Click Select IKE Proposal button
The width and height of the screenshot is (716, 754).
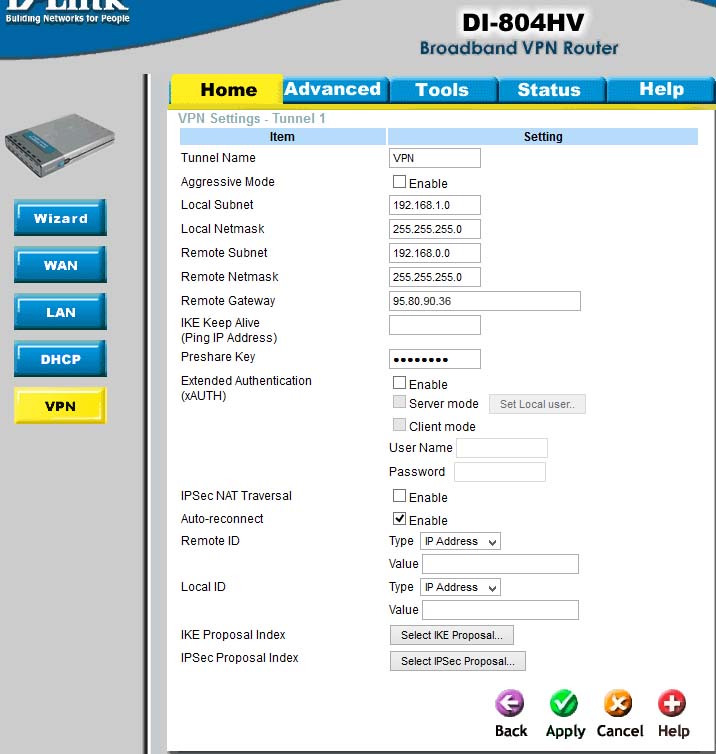coord(452,635)
